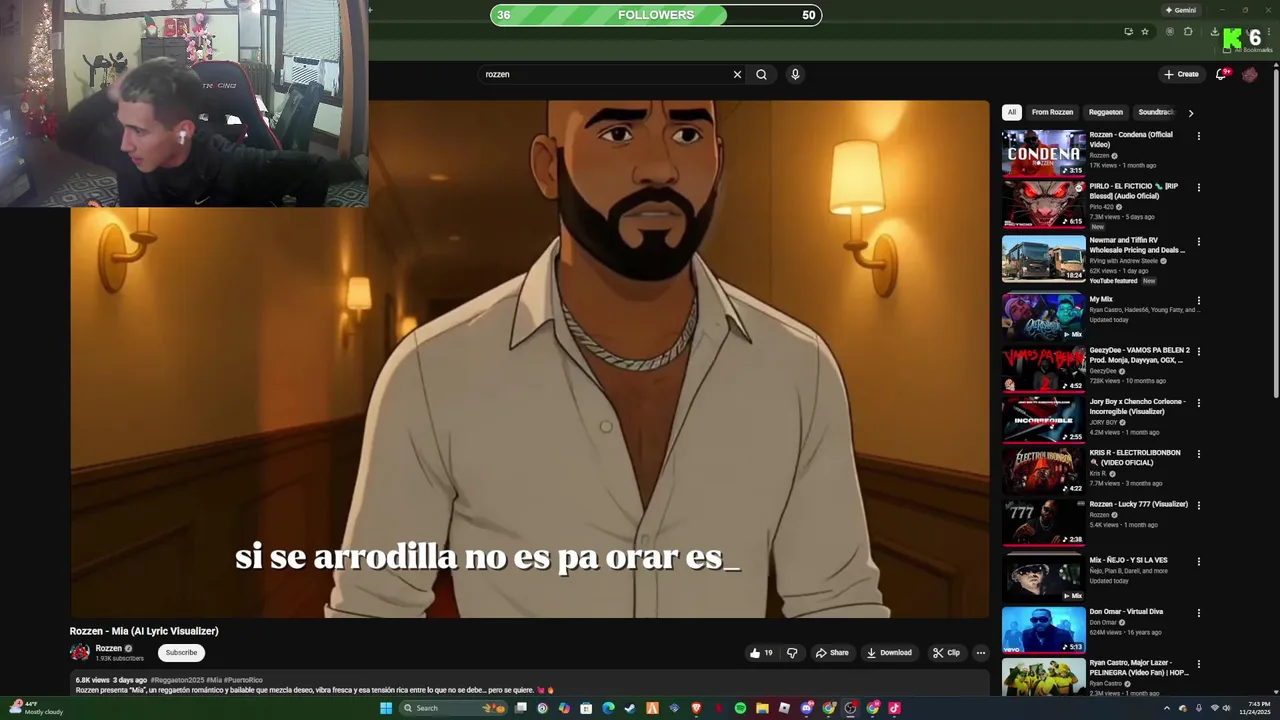Open the YouTube Create button

(1181, 74)
